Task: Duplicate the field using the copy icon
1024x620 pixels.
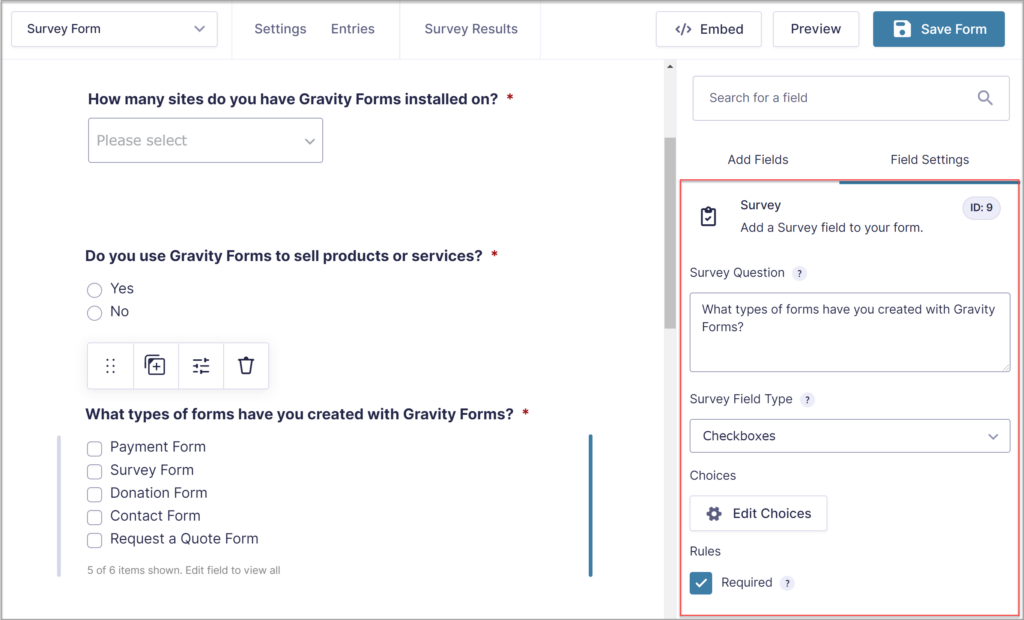Action: (155, 366)
